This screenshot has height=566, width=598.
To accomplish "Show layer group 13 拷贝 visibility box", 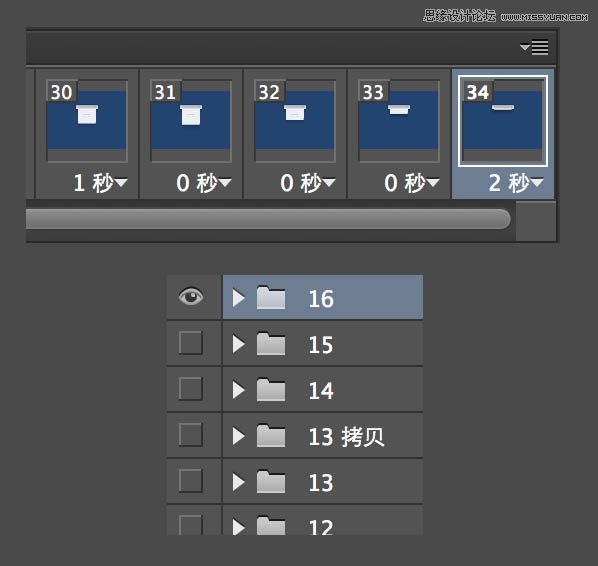I will [190, 434].
